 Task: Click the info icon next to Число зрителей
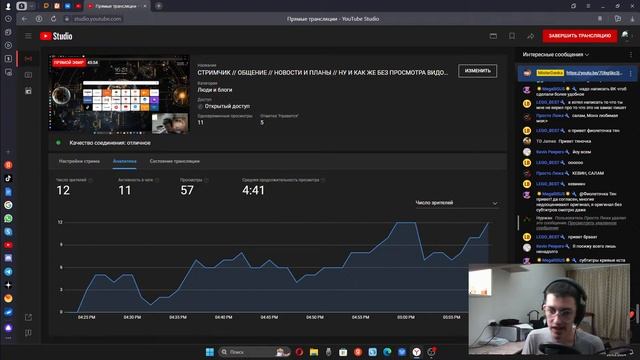(91, 180)
